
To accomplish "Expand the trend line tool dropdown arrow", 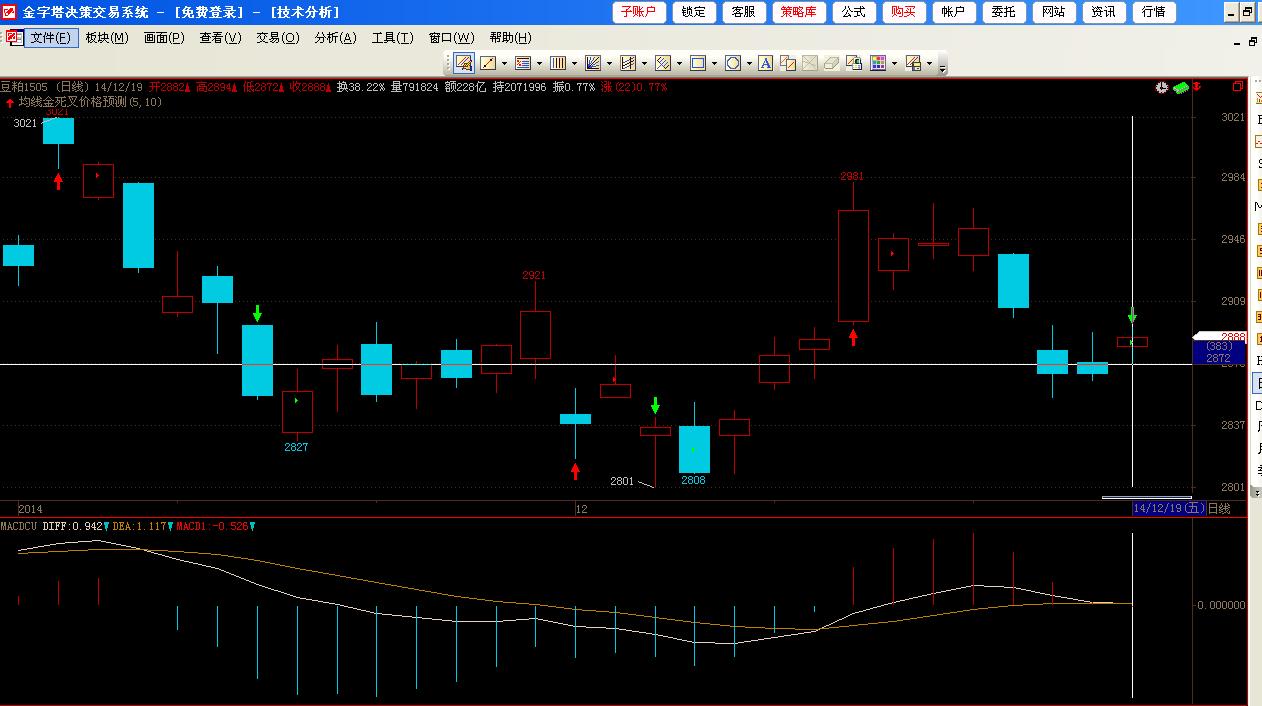I will pyautogui.click(x=504, y=64).
